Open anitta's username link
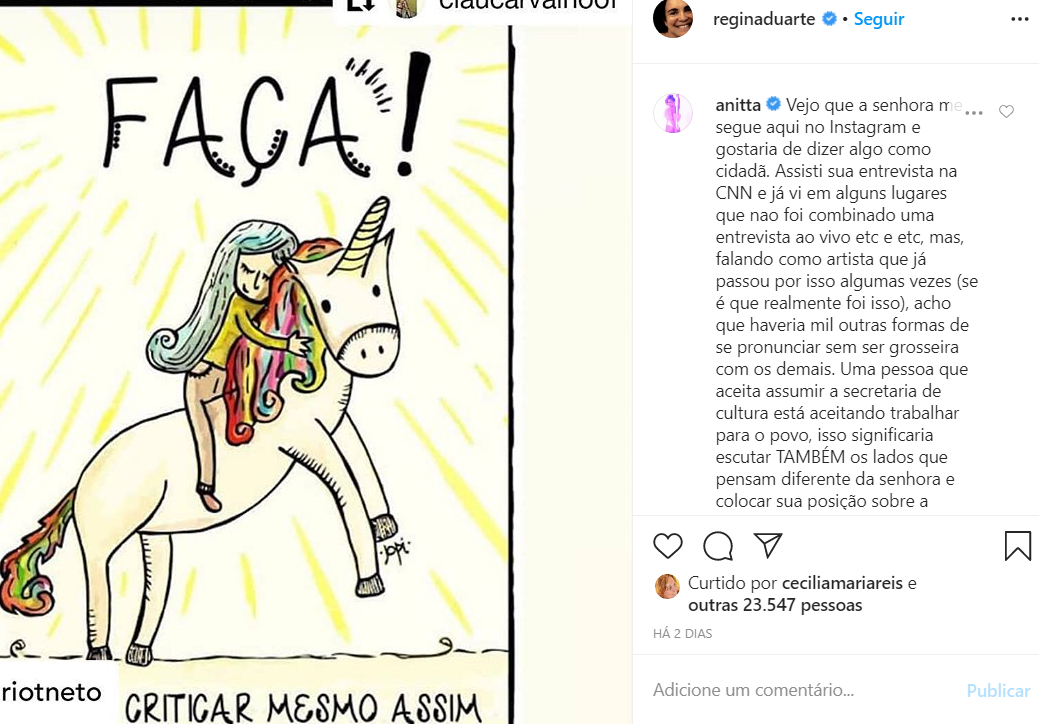The image size is (1039, 724). tap(738, 105)
